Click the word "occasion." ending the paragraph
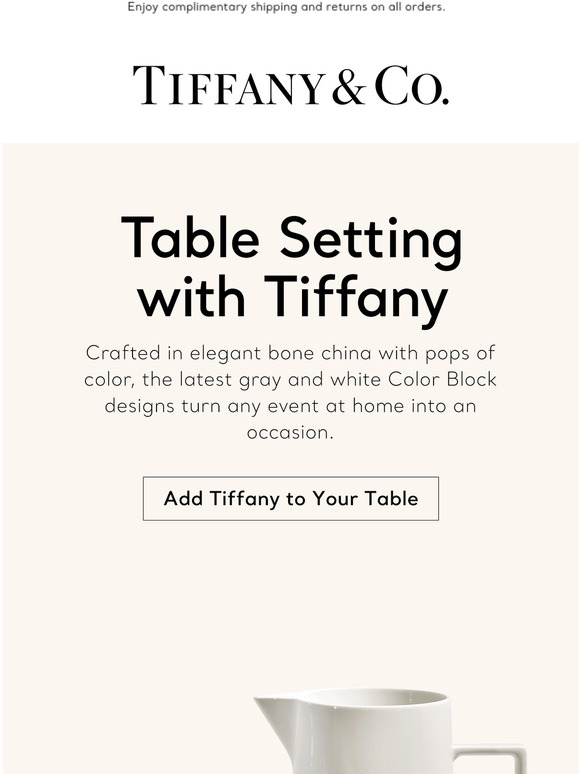580x774 pixels. coord(290,432)
